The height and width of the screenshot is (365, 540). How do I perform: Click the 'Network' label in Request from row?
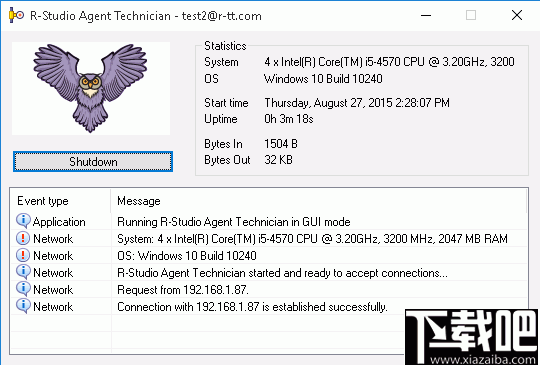[53, 290]
